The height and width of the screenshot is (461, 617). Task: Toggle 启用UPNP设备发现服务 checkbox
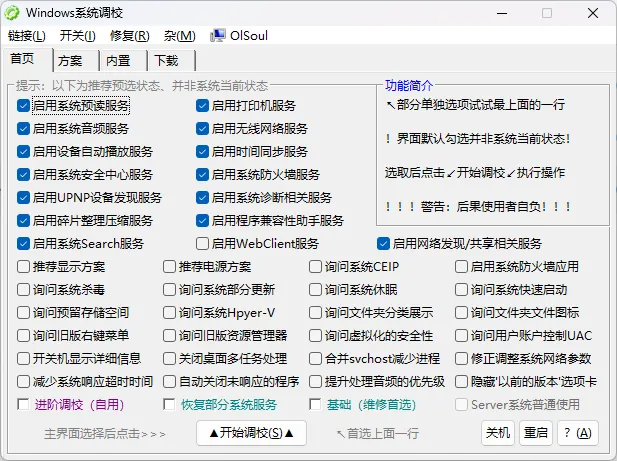[24, 197]
